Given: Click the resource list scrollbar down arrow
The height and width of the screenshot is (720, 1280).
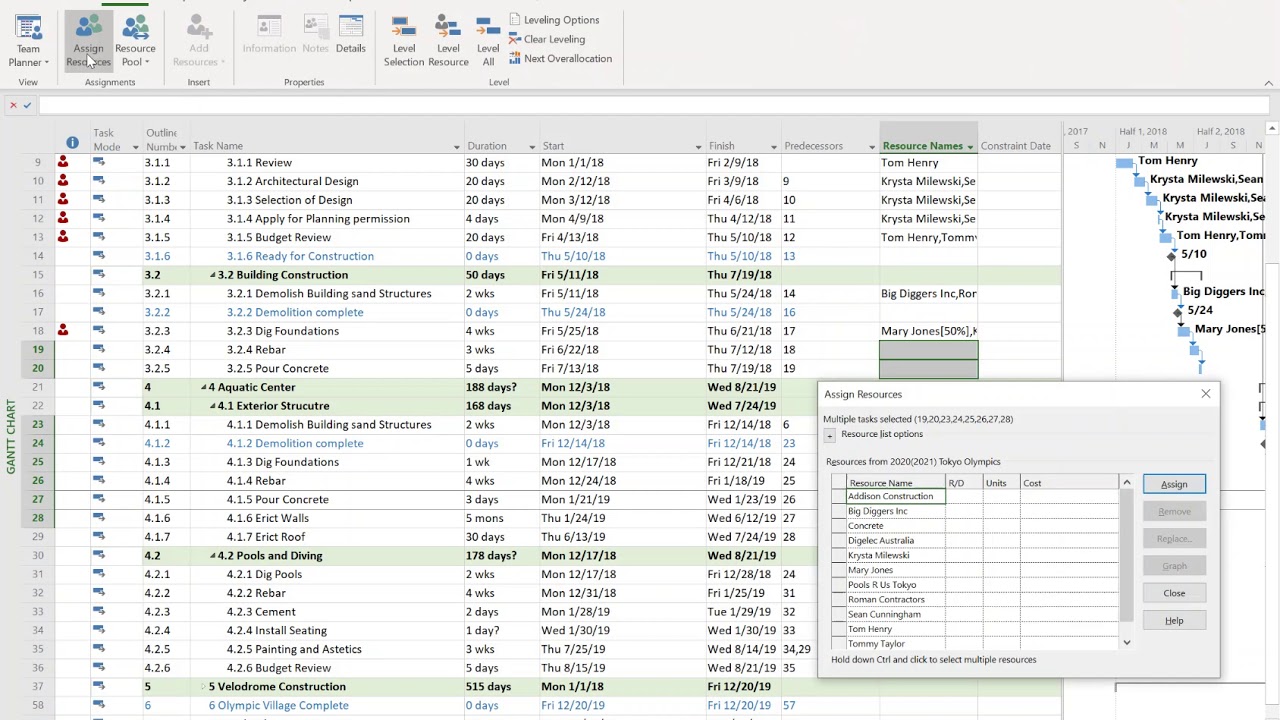Looking at the screenshot, I should click(1126, 642).
